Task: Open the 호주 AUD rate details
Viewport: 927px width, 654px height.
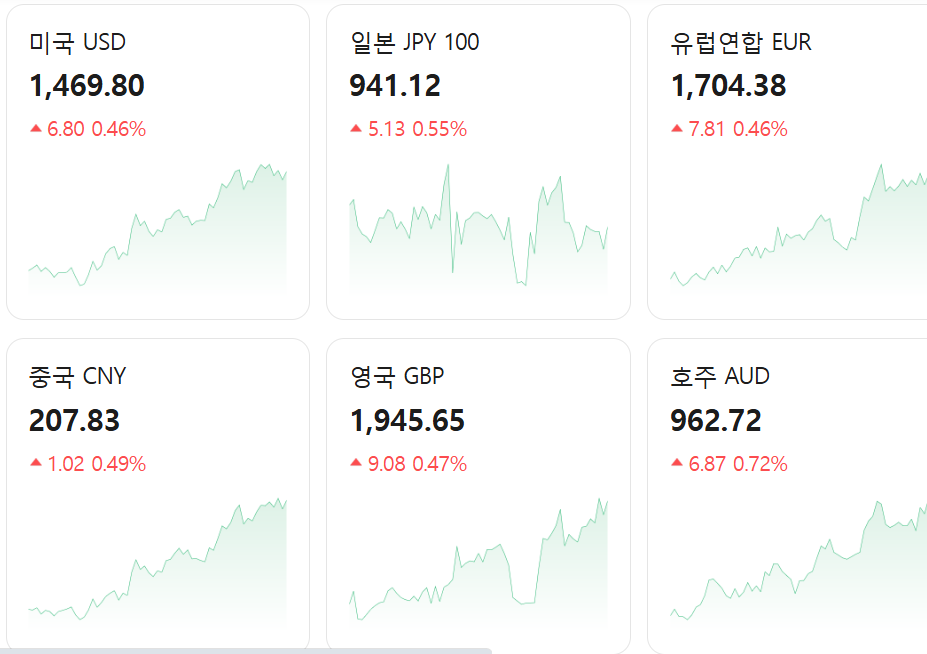Action: (721, 376)
